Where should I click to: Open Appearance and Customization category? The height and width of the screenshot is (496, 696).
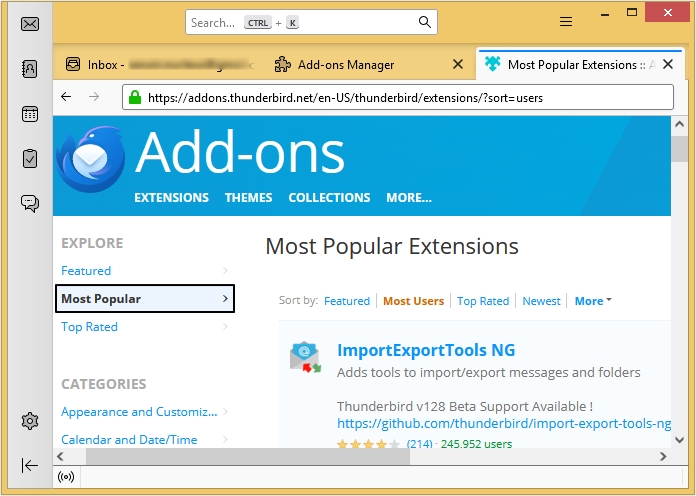(x=139, y=412)
